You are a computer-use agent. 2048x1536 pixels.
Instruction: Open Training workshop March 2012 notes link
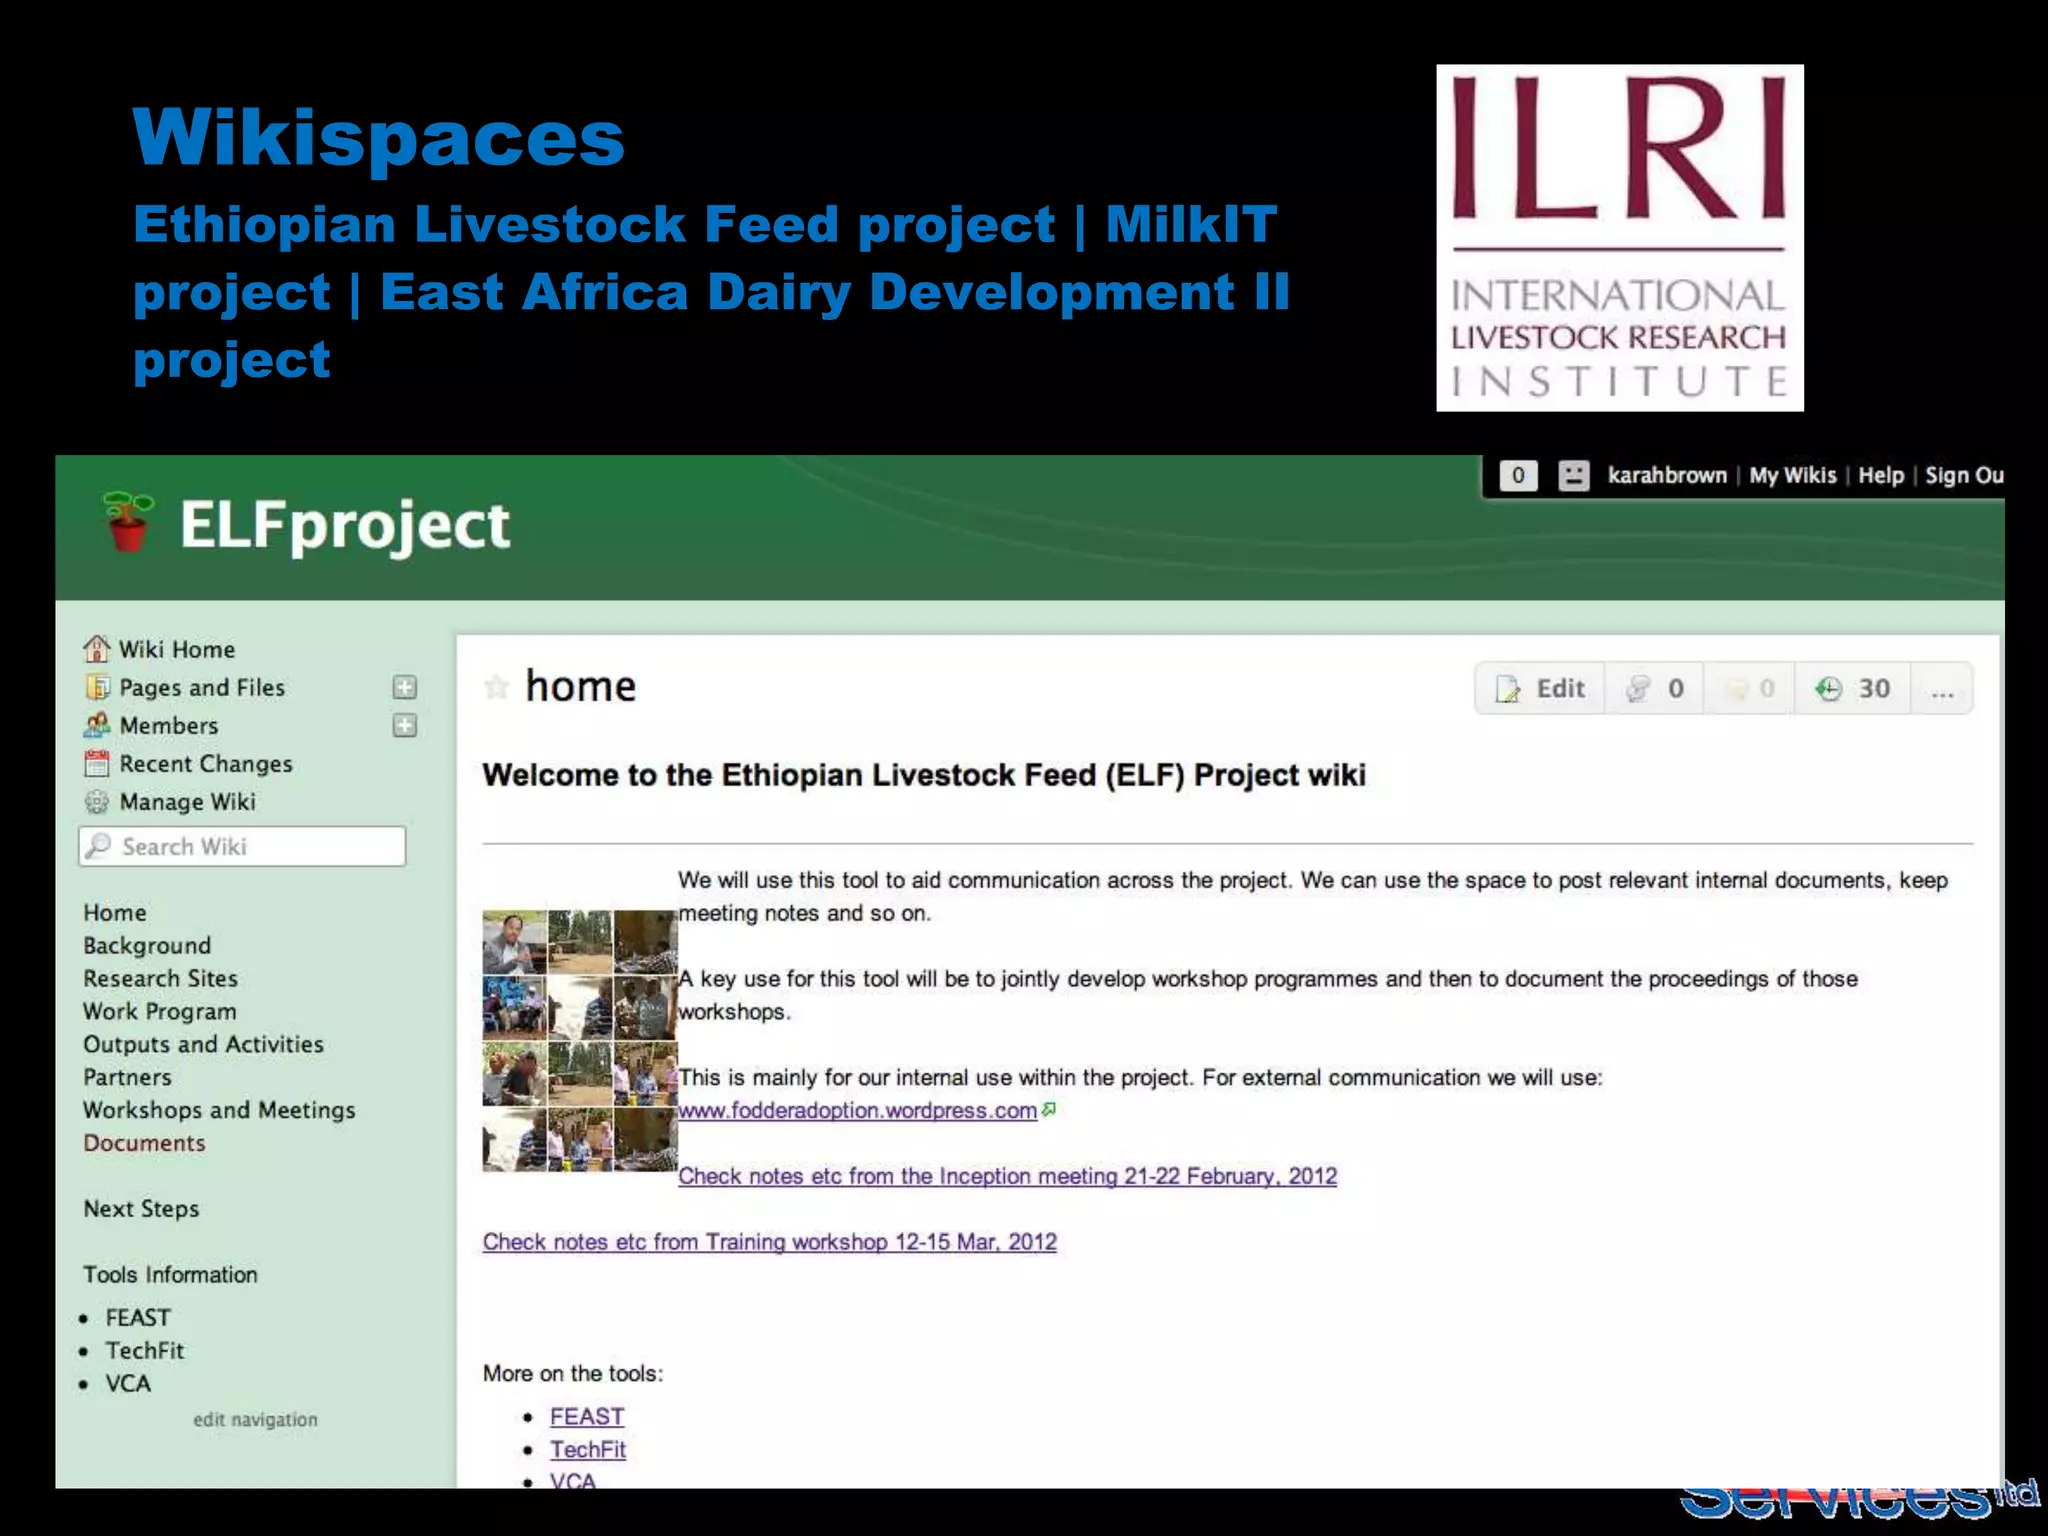point(769,1242)
